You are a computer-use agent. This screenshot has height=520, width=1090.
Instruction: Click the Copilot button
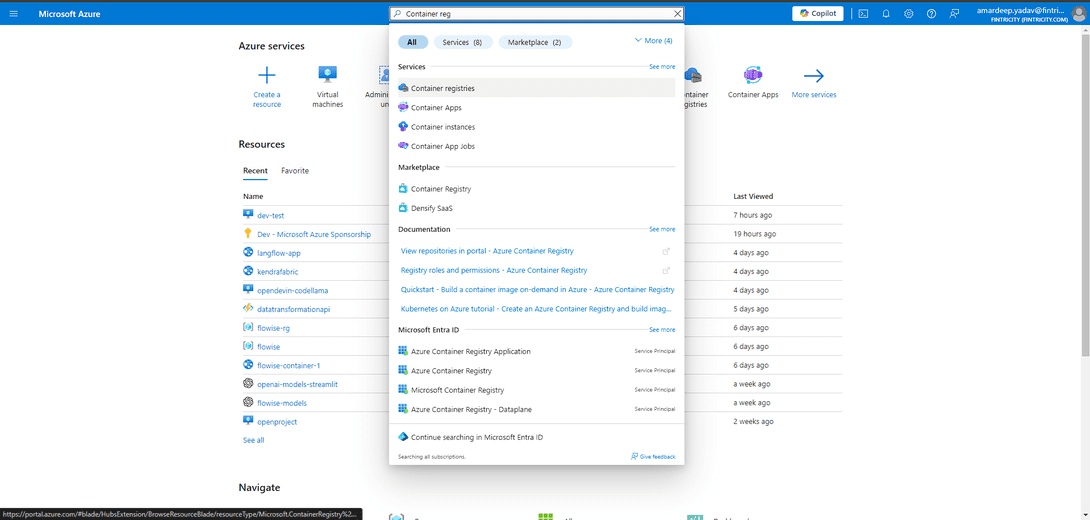point(818,13)
